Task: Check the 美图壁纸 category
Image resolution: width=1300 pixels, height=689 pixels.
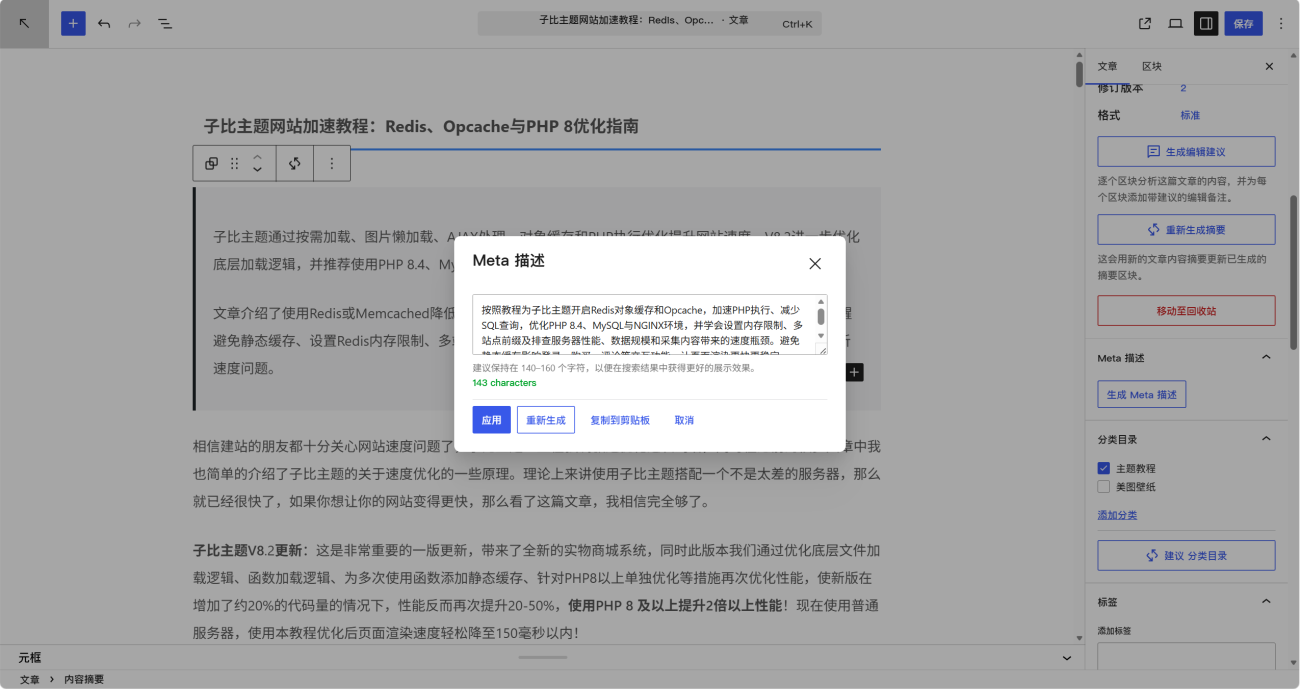Action: click(x=1104, y=487)
